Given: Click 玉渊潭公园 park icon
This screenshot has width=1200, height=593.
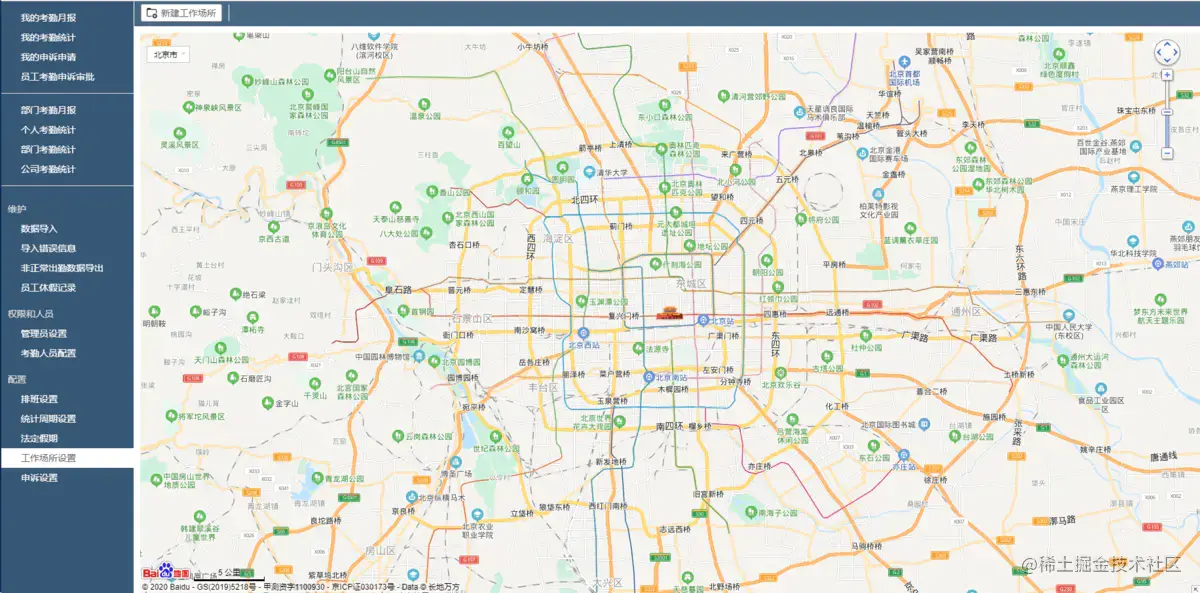Looking at the screenshot, I should [581, 301].
